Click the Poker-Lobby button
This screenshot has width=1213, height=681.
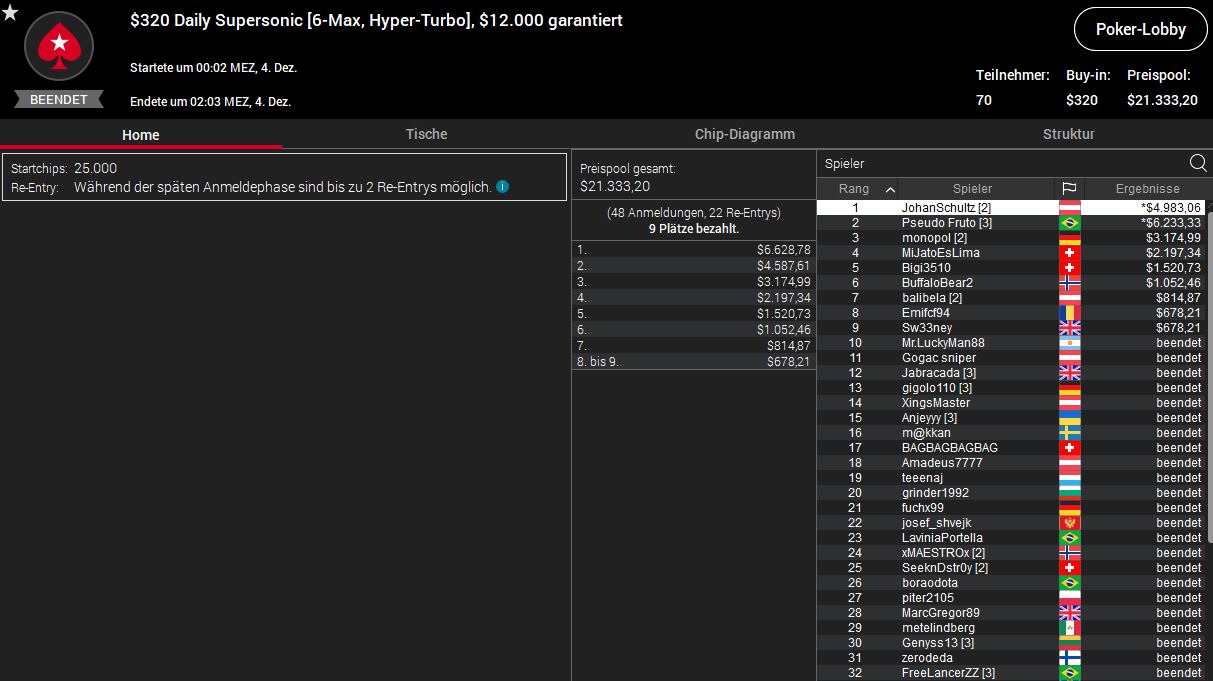click(1140, 29)
